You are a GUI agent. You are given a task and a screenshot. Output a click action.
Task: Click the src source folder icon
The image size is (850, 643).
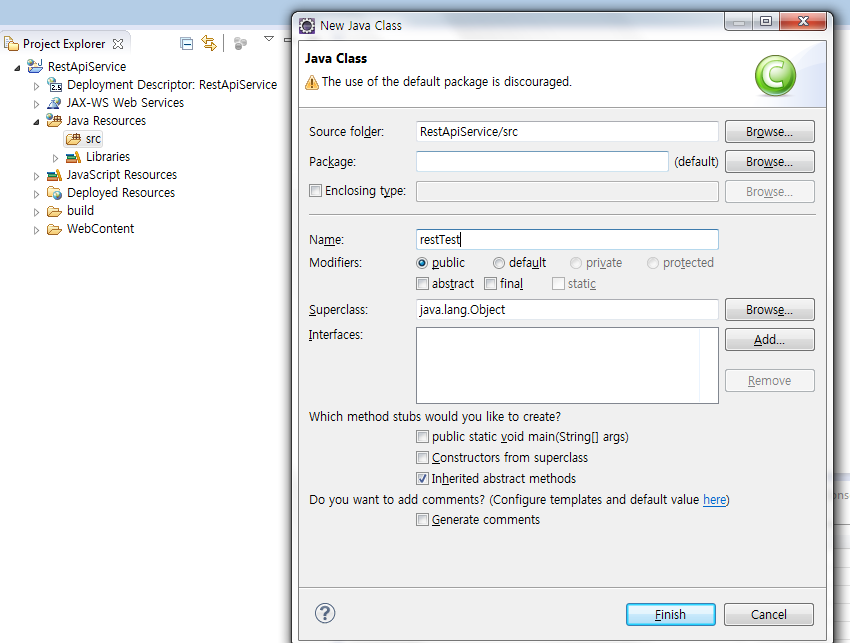pyautogui.click(x=73, y=139)
